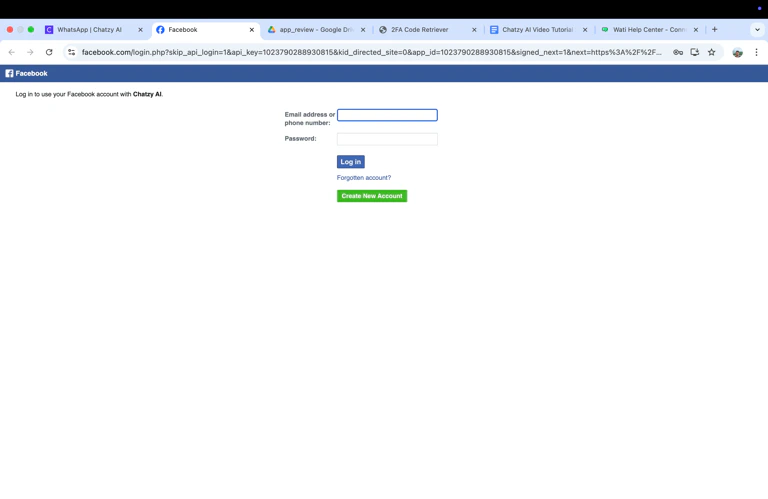Open the password manager key icon
The image size is (768, 499).
coord(678,52)
